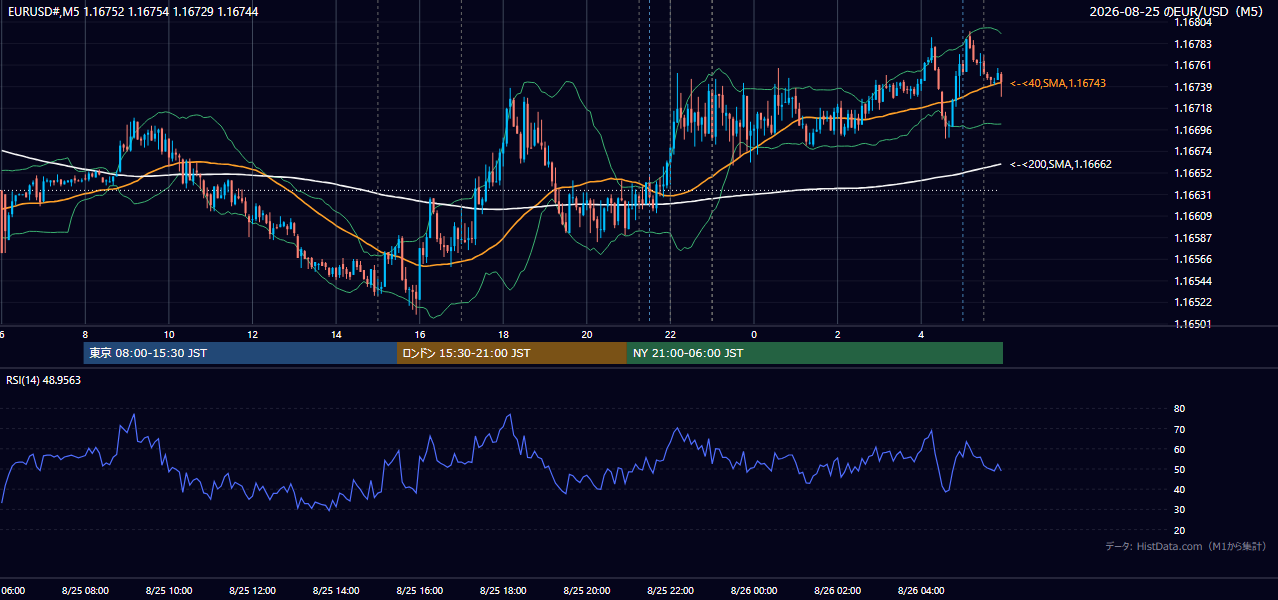Click price level 1.16718 on the price scale

coord(1192,108)
